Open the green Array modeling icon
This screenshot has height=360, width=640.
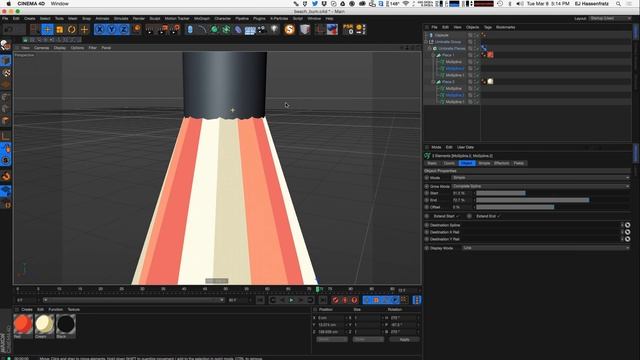(226, 29)
